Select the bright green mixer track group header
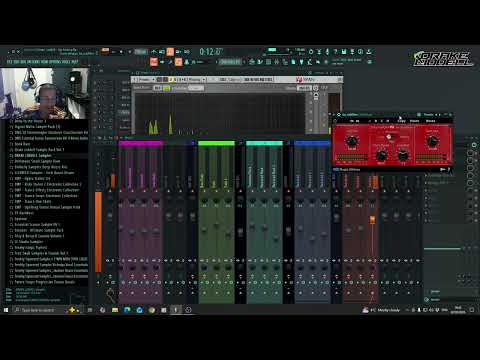Image resolution: width=480 pixels, height=360 pixels. [x=216, y=143]
